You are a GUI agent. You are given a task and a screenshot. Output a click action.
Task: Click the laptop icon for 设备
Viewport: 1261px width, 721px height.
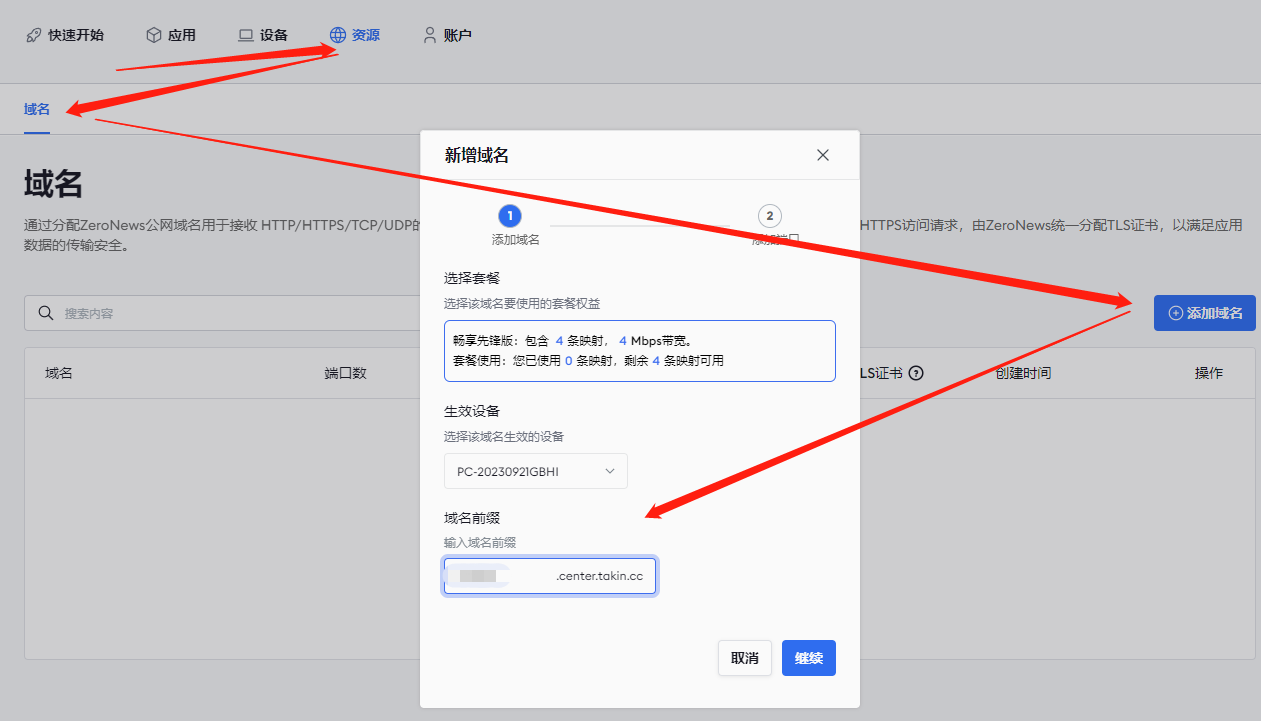click(246, 35)
